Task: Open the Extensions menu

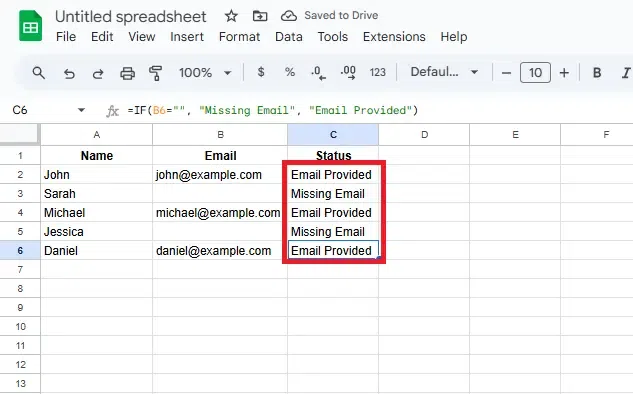Action: [x=394, y=37]
